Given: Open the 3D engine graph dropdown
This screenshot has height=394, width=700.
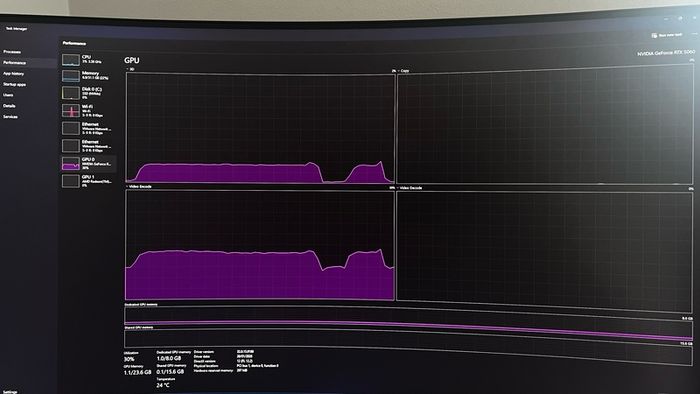Looking at the screenshot, I should pyautogui.click(x=130, y=70).
